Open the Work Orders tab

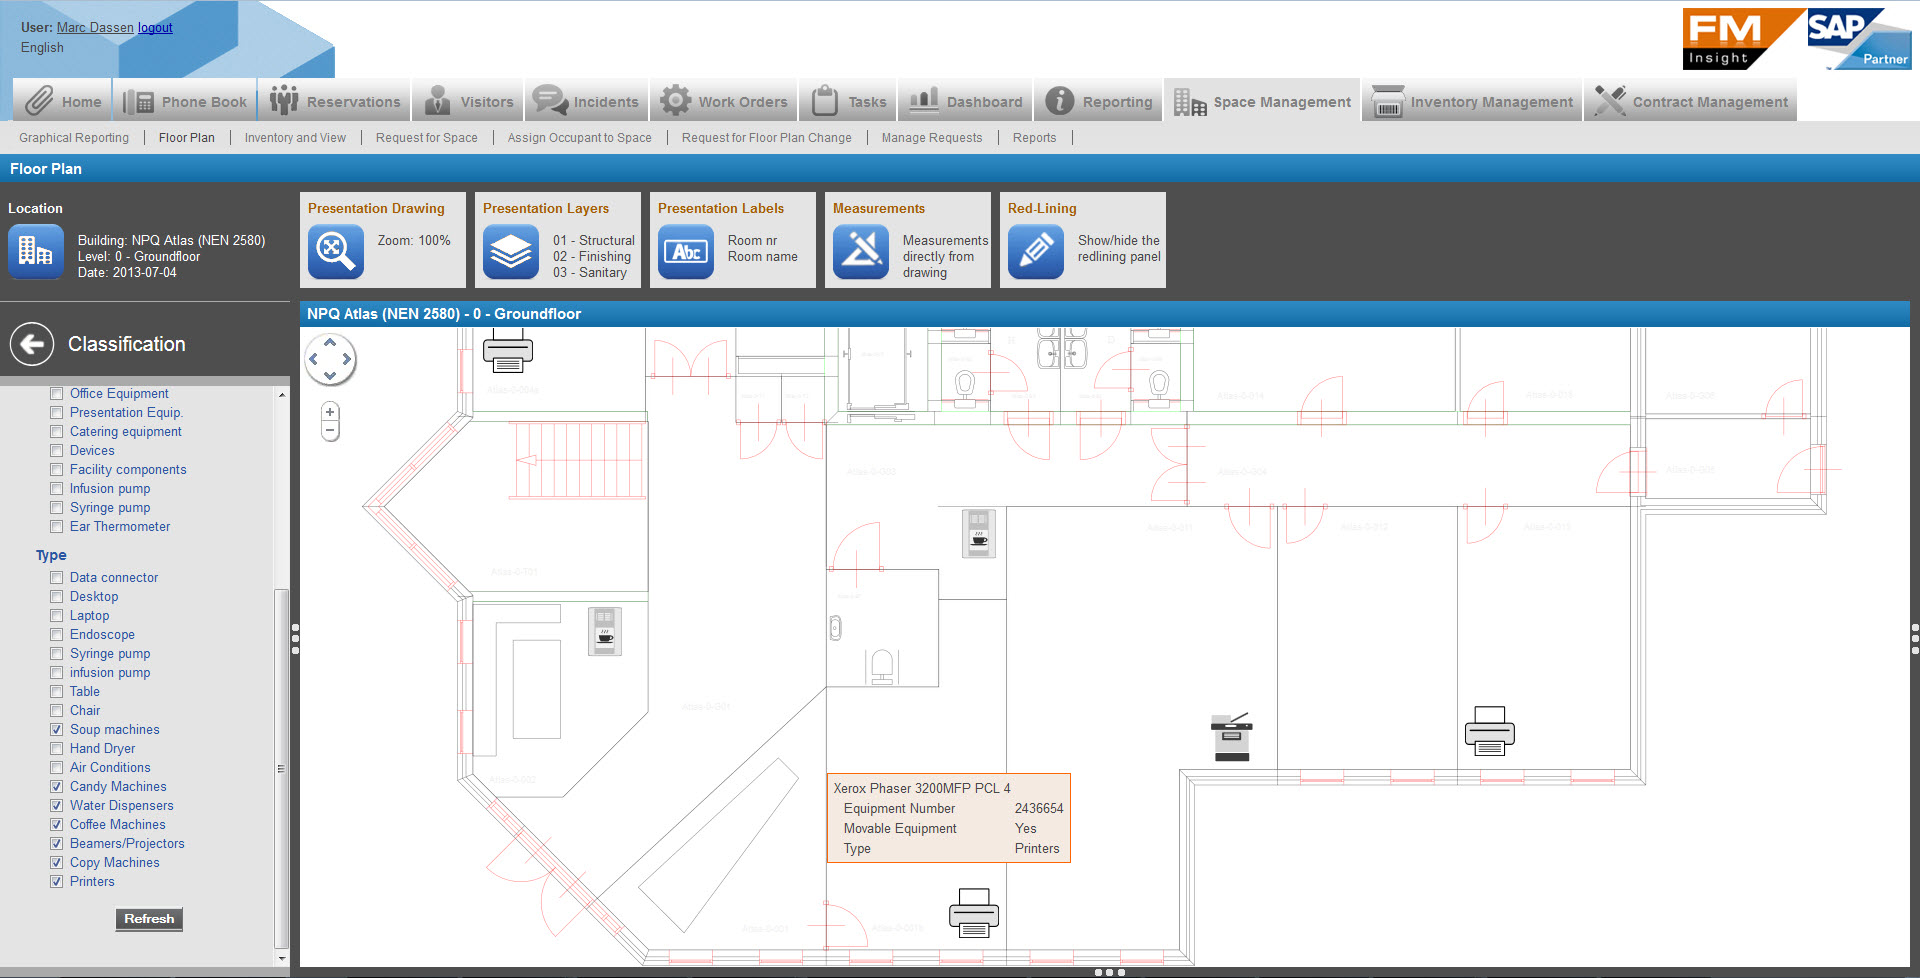click(724, 102)
